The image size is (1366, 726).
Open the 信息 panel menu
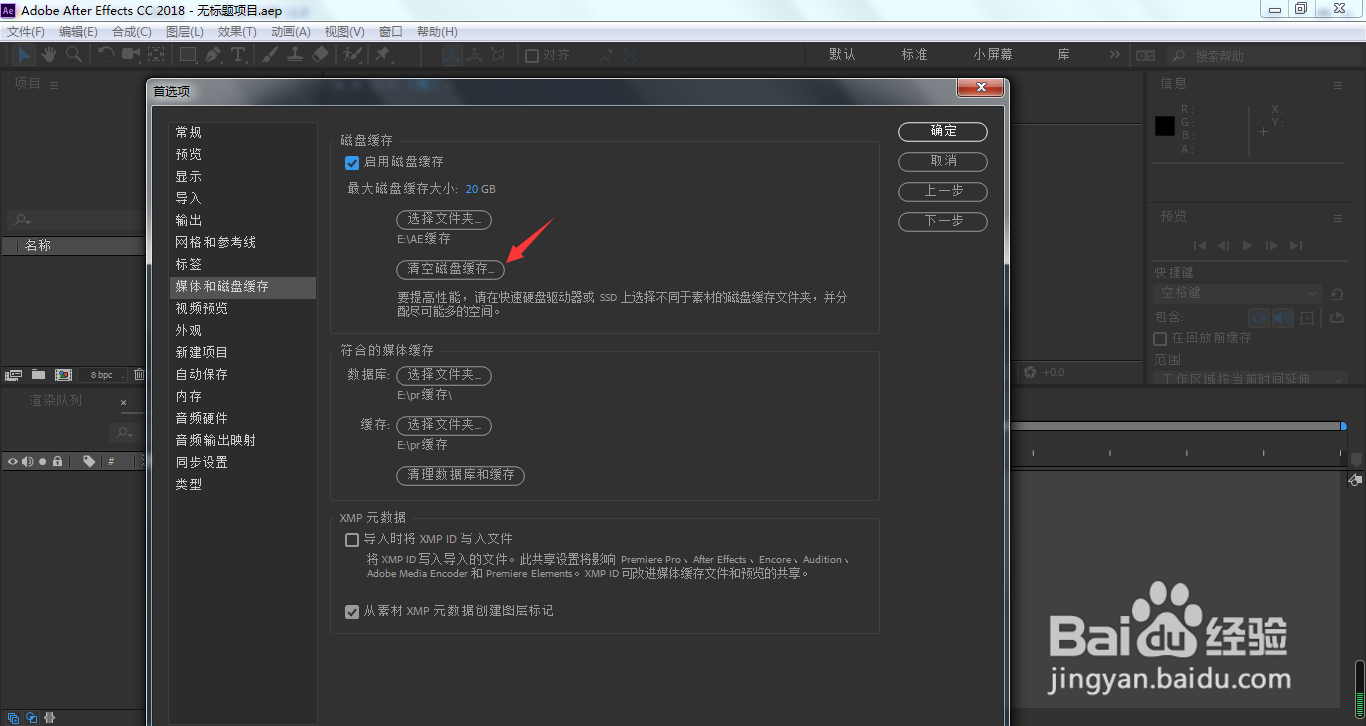1338,85
